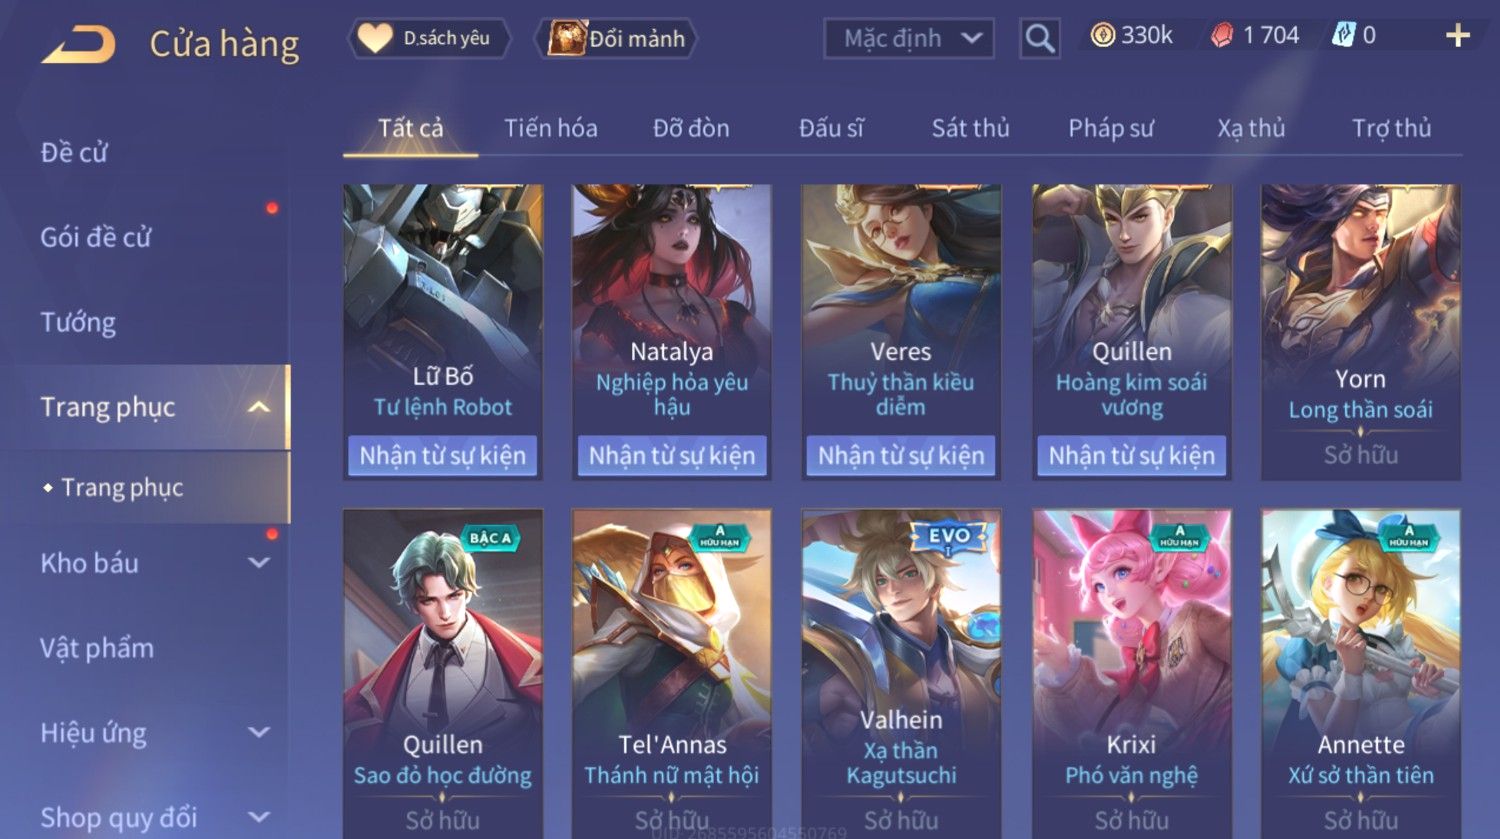Switch to the Sát thủ tab
This screenshot has width=1500, height=839.
(x=971, y=128)
